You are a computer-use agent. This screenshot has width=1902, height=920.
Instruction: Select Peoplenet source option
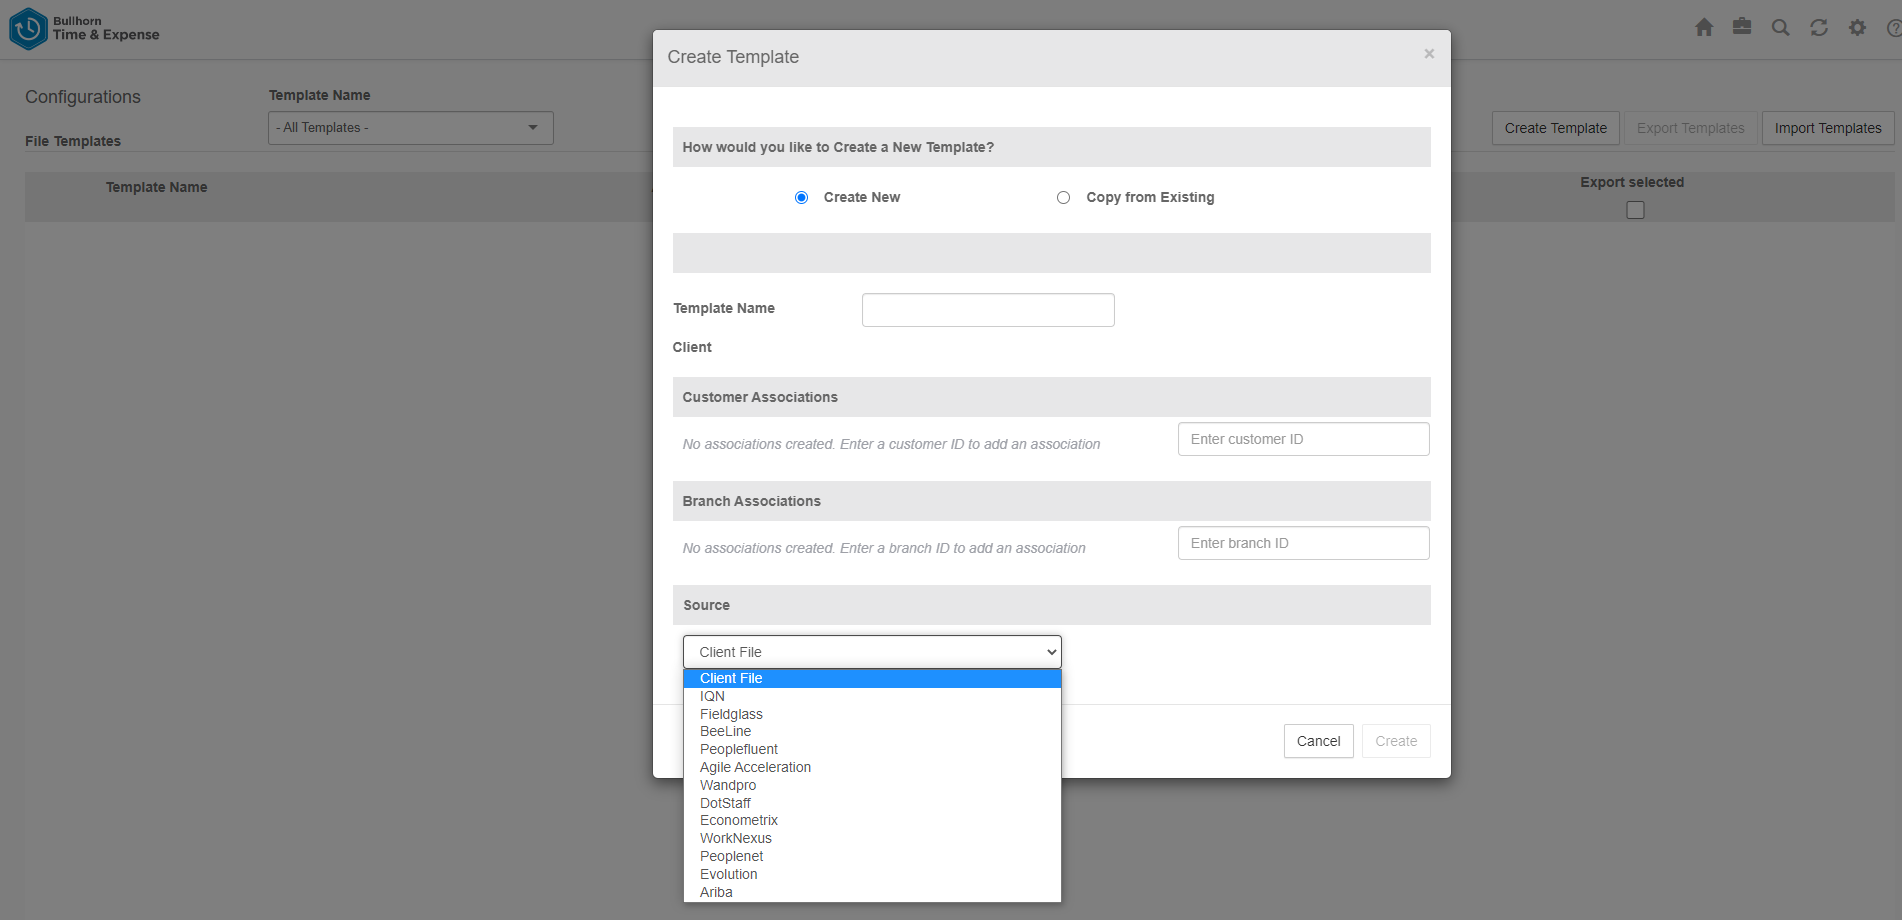872,857
